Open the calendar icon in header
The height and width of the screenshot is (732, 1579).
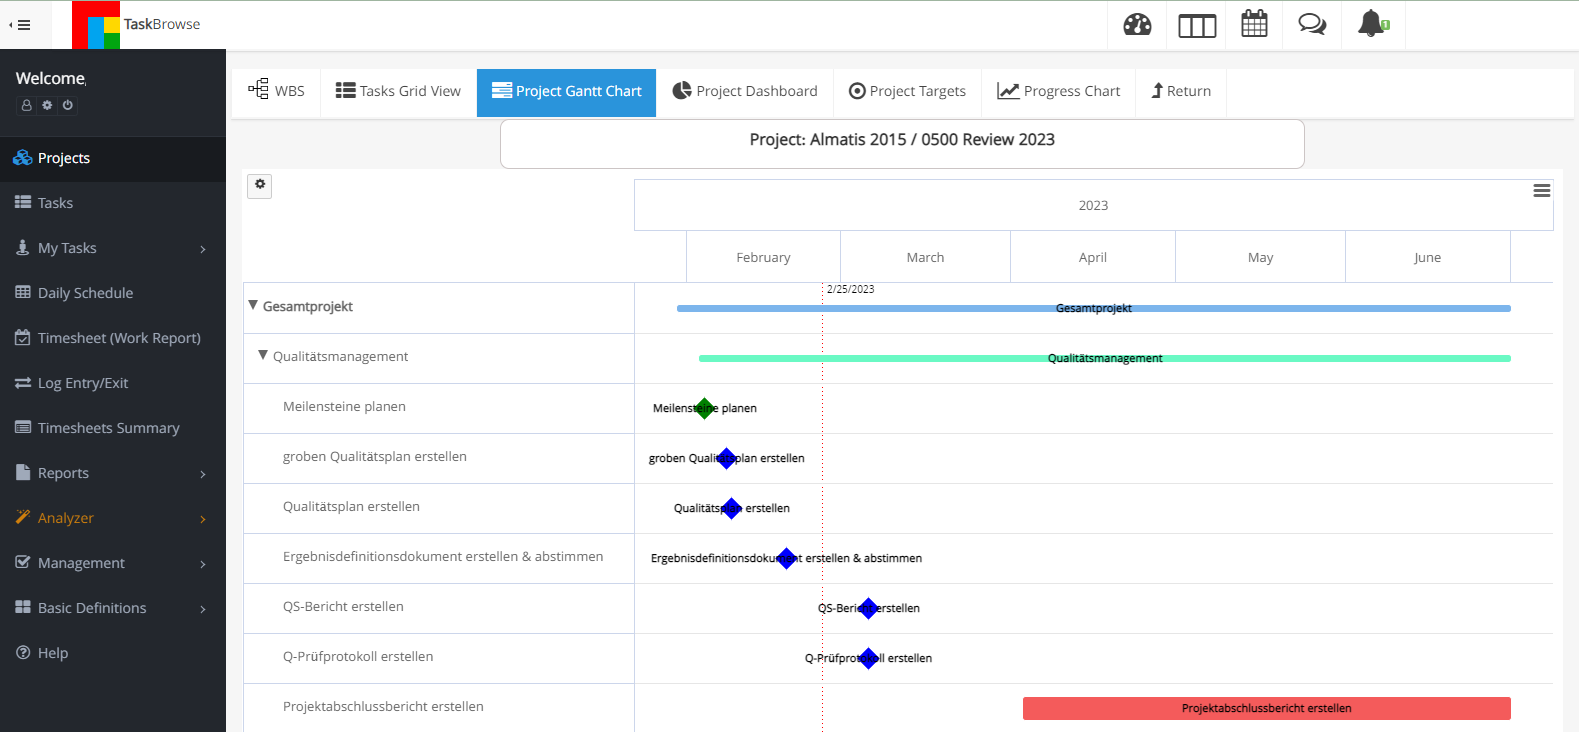[1254, 24]
